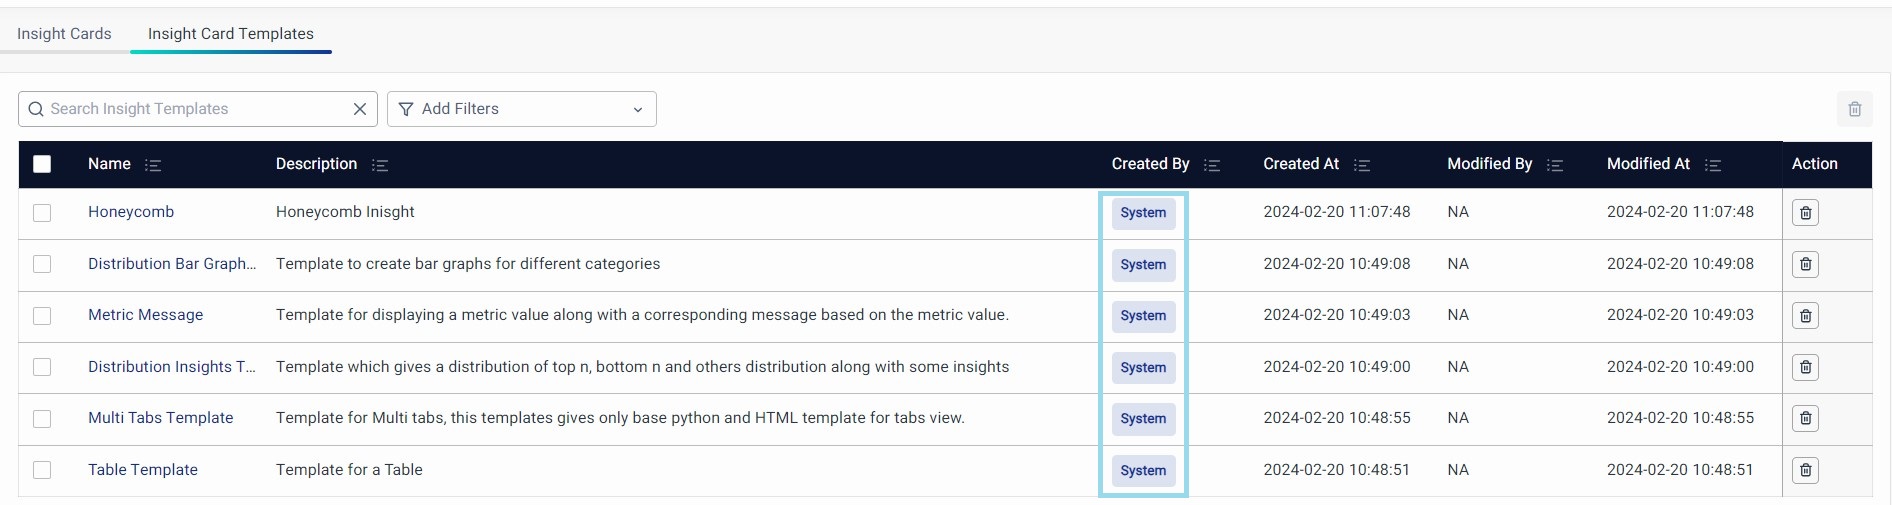Check the Honeycomb row checkbox

coord(42,213)
